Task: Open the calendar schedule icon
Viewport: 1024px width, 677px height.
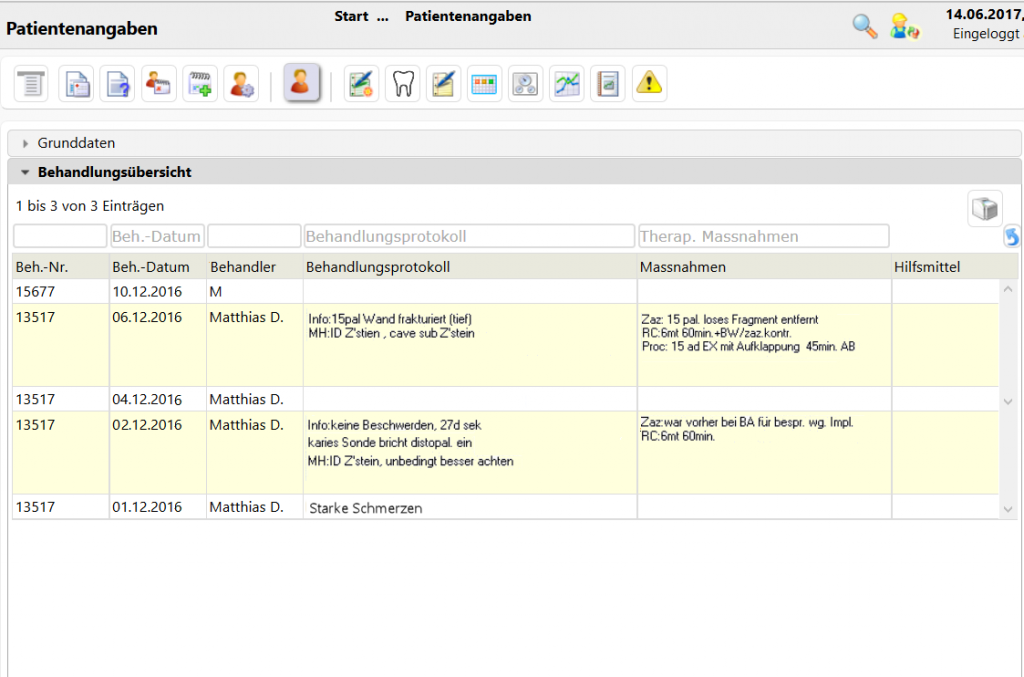Action: click(485, 84)
